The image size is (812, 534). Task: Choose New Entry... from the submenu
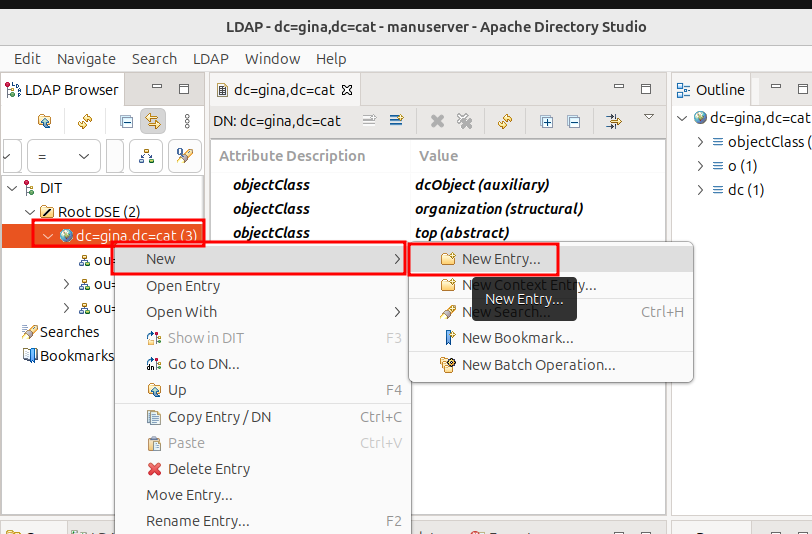click(x=500, y=259)
